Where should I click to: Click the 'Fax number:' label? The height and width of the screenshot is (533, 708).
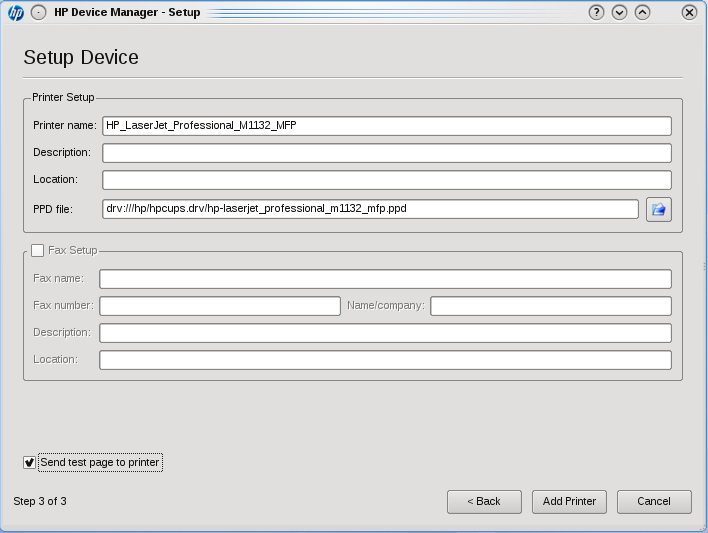[x=63, y=306]
